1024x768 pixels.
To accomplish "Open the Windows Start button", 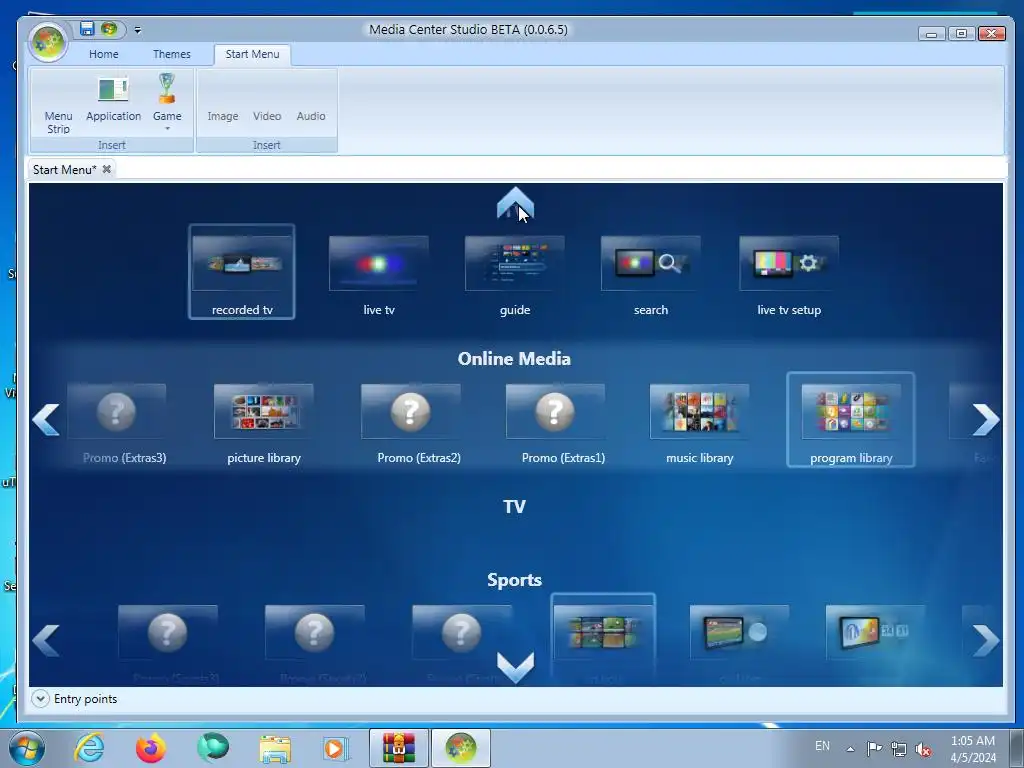I will [27, 748].
